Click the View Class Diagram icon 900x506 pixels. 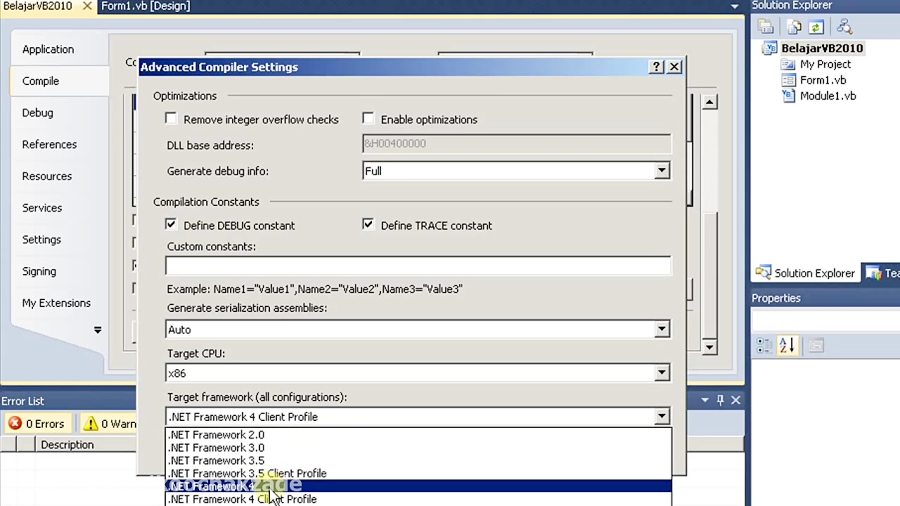tap(844, 26)
